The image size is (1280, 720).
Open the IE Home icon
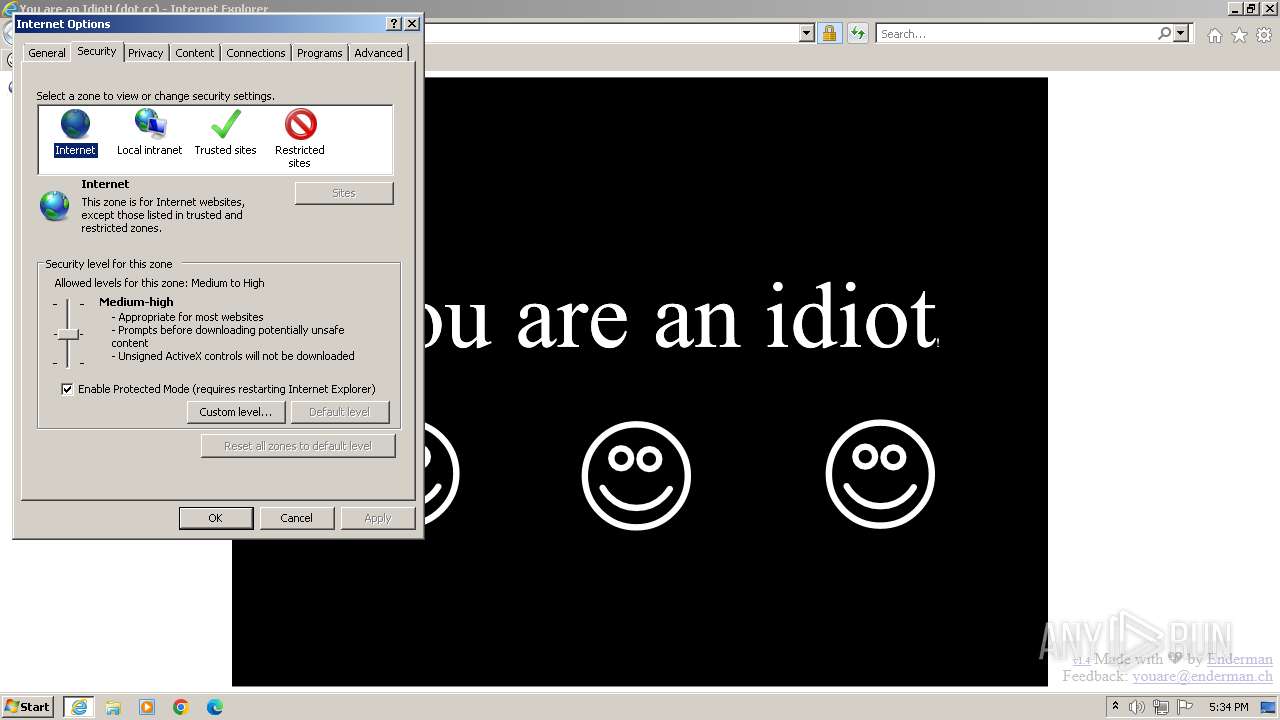[x=1214, y=35]
